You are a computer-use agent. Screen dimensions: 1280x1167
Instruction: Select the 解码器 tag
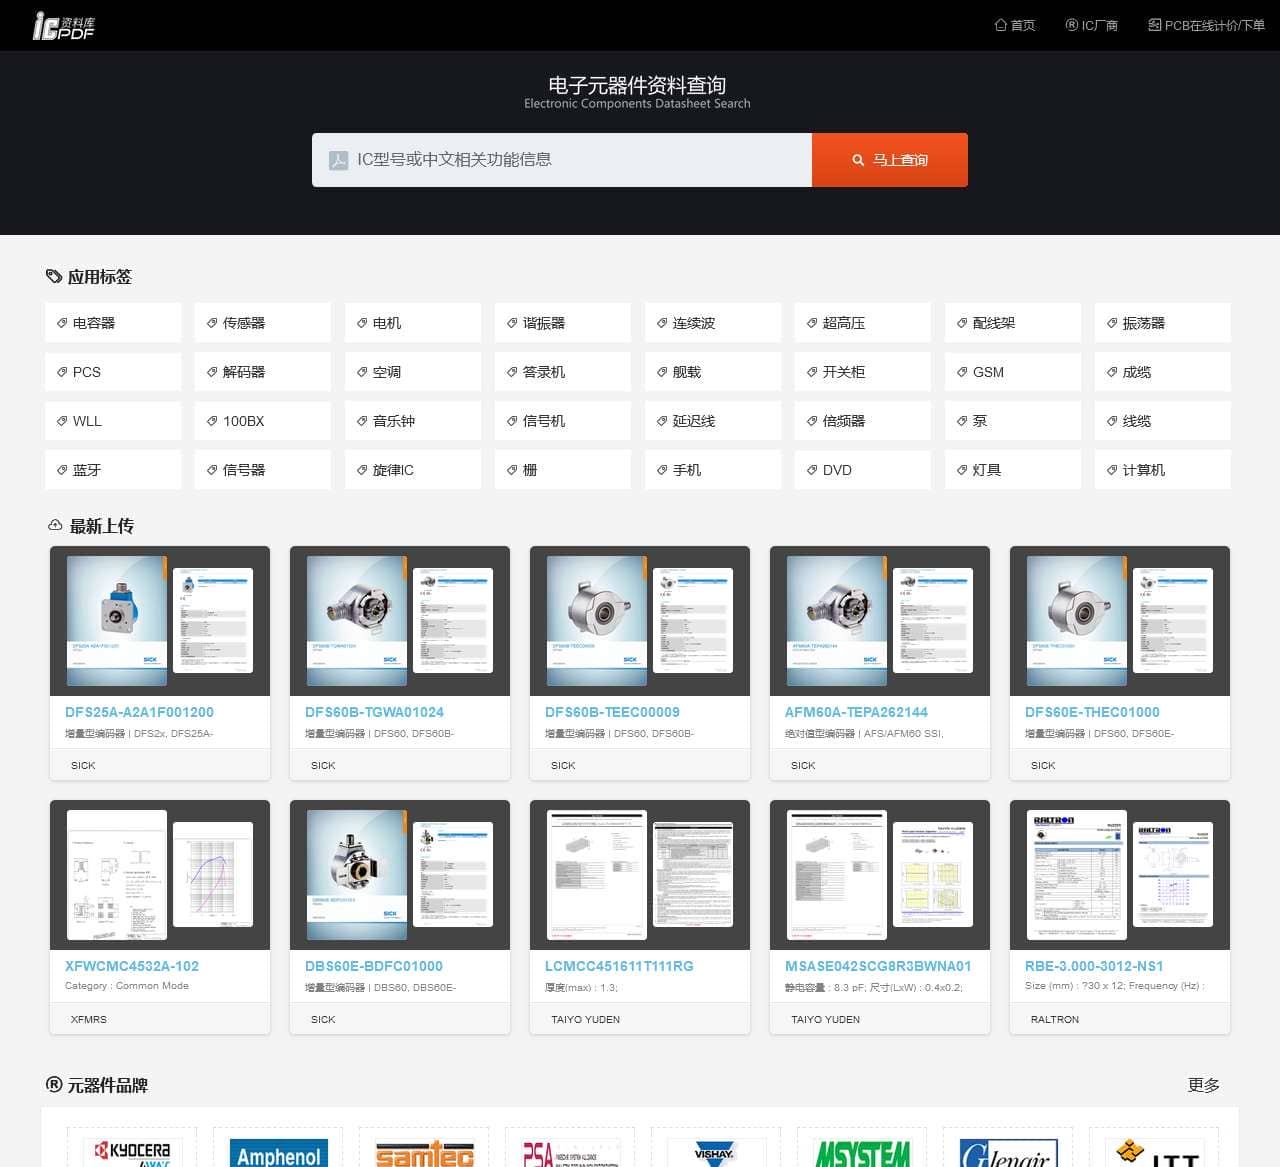(x=263, y=372)
